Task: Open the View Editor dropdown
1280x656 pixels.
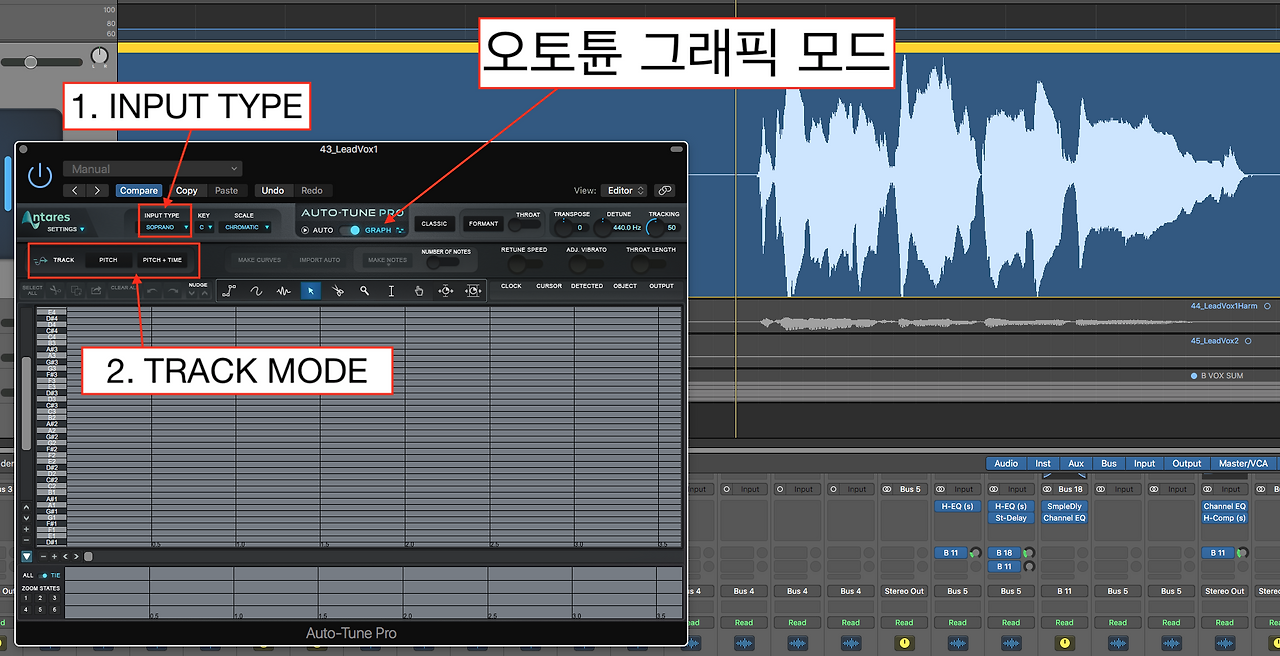Action: [x=625, y=190]
